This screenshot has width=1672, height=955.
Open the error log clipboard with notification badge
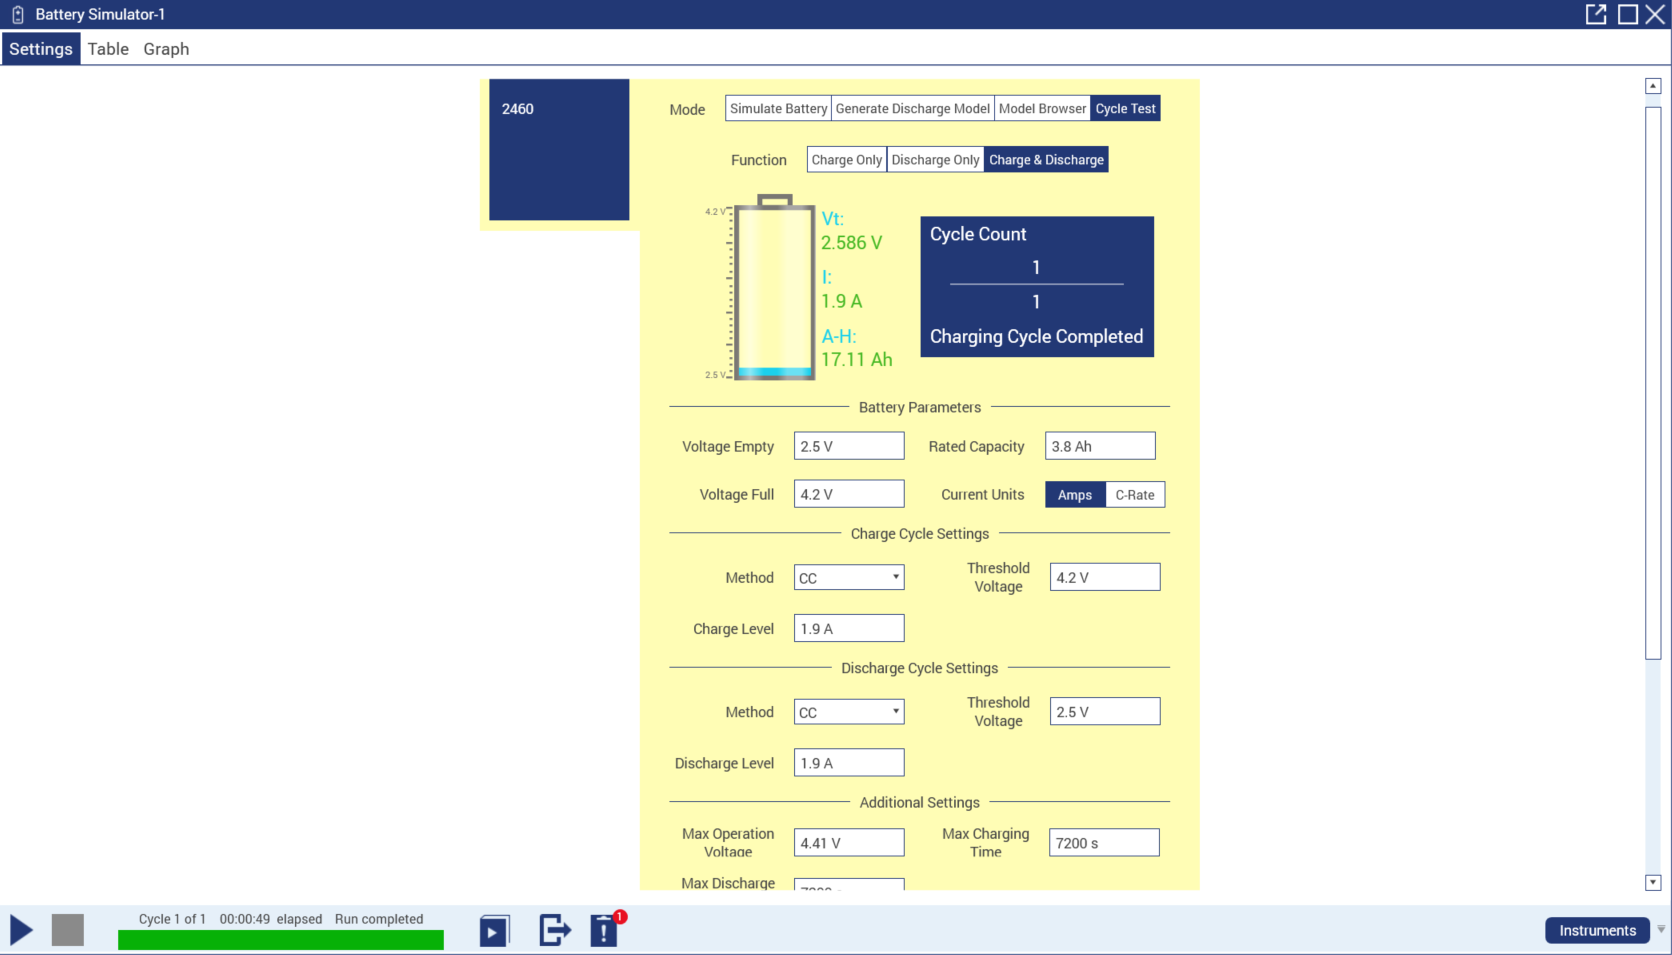click(x=603, y=931)
